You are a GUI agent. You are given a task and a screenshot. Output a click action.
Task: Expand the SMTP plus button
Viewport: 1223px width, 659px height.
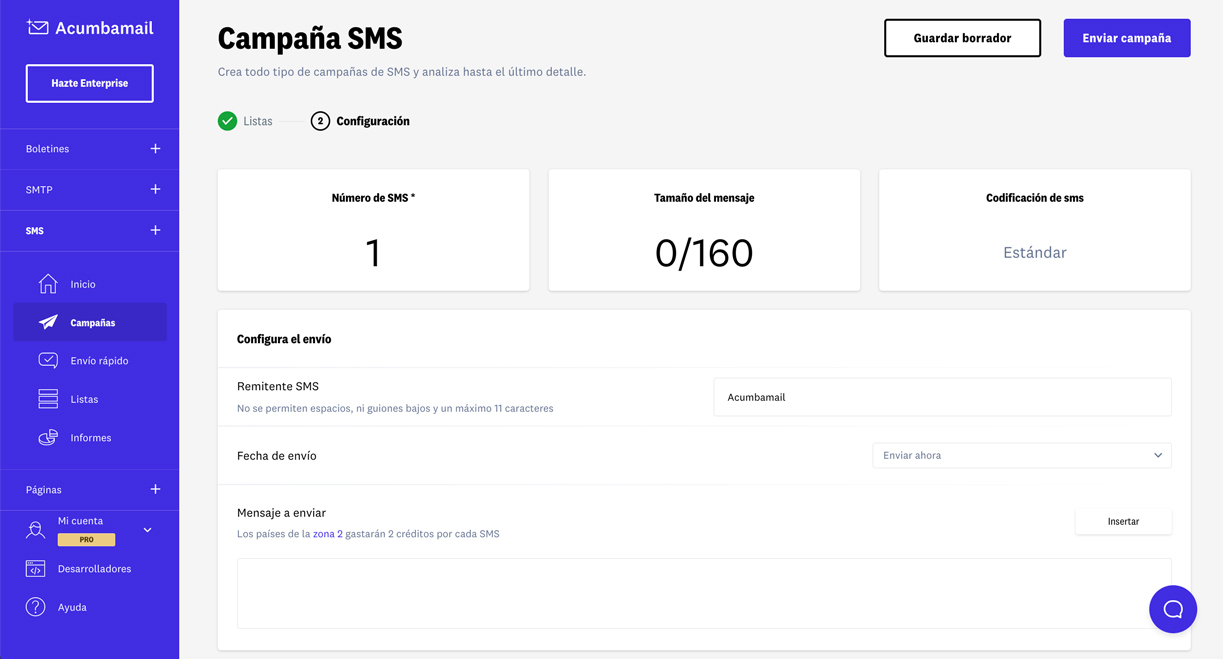coord(155,189)
